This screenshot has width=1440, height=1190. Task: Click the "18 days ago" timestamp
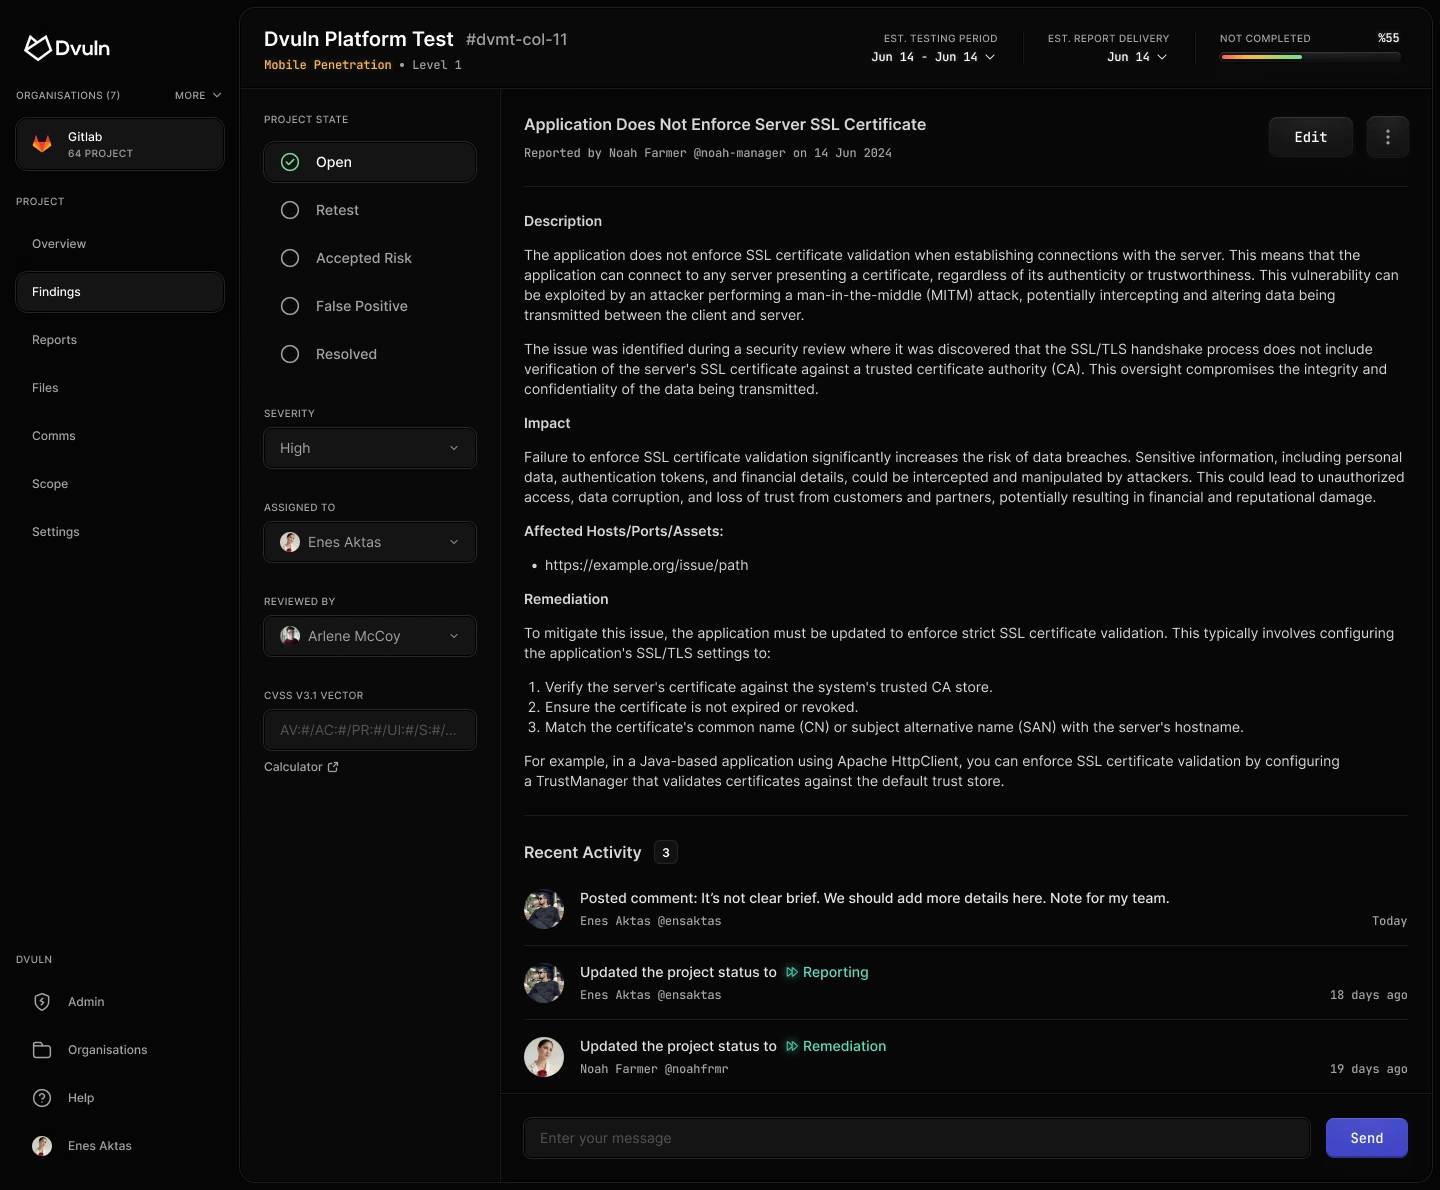click(1368, 995)
